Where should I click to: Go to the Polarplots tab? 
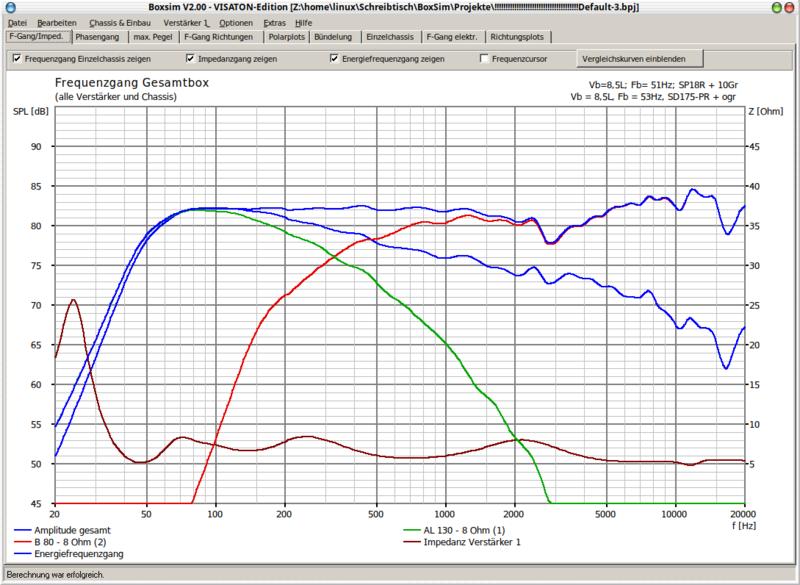point(288,37)
